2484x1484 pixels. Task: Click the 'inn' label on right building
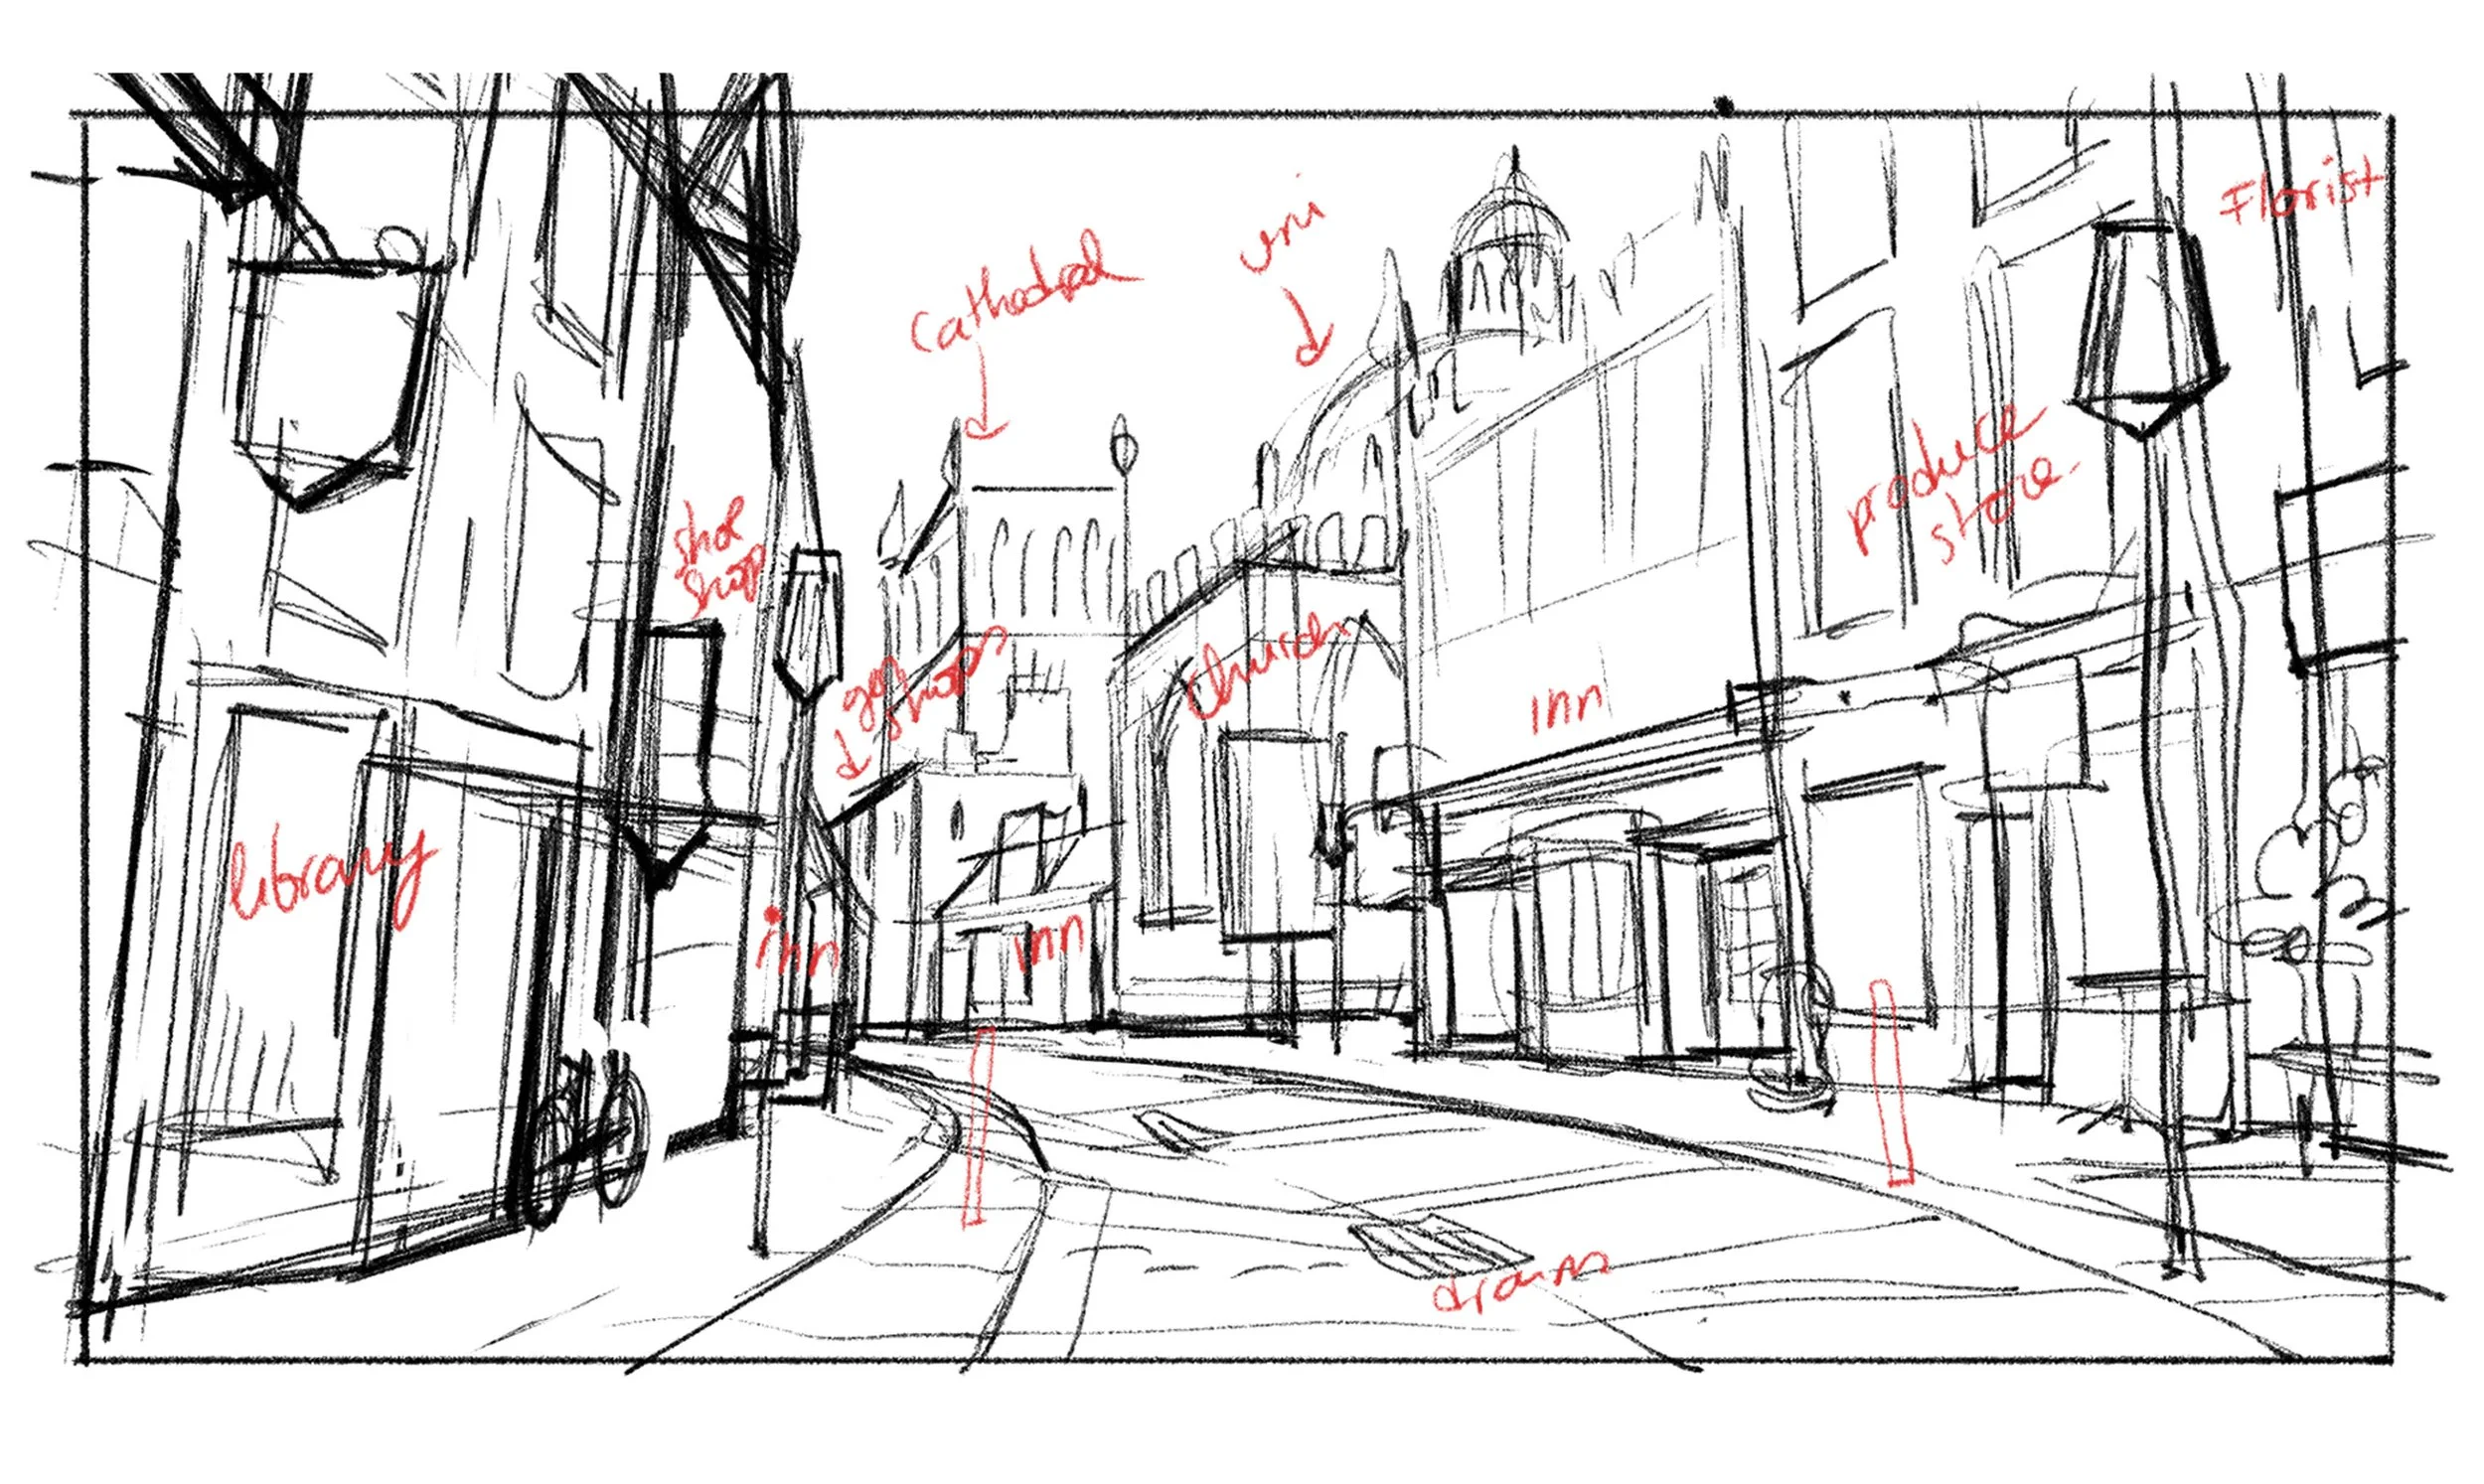1568,708
